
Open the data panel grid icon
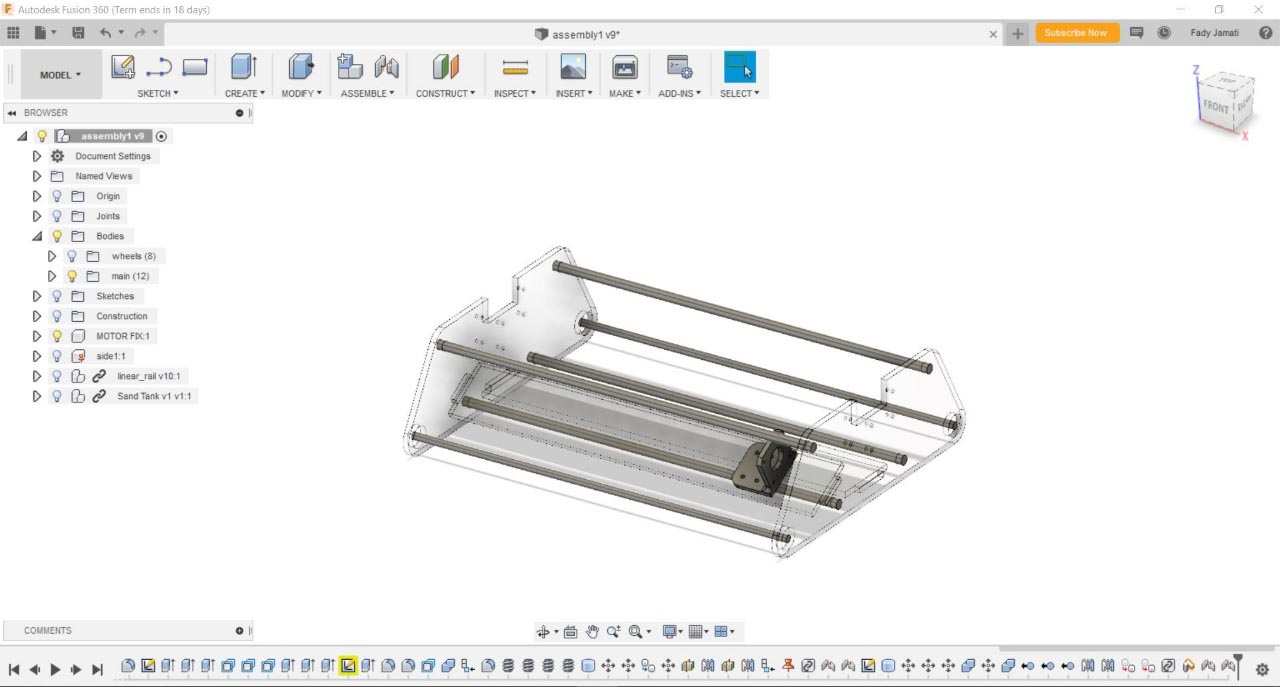(13, 33)
